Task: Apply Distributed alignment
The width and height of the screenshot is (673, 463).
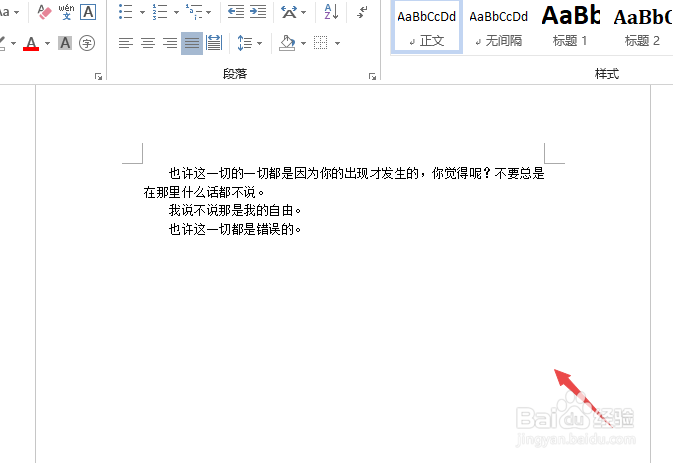Action: click(x=214, y=43)
